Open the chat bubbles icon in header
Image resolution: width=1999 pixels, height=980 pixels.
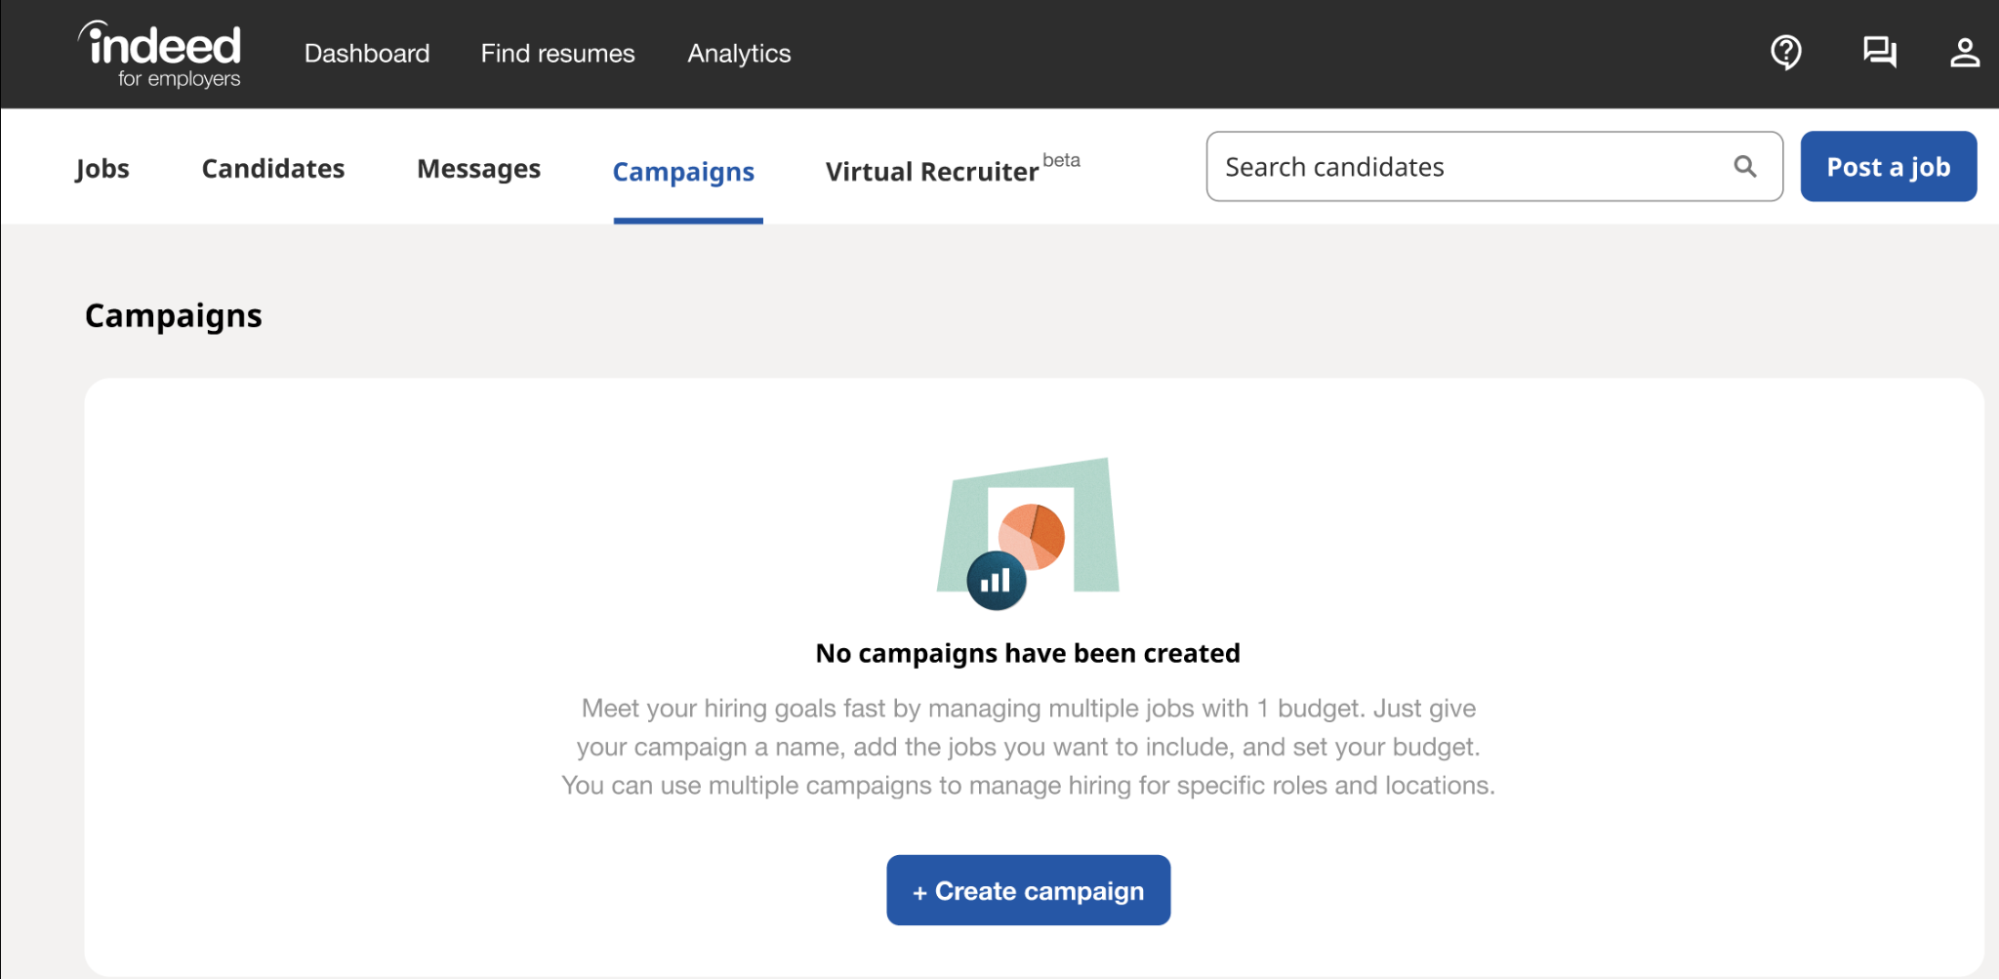coord(1879,52)
